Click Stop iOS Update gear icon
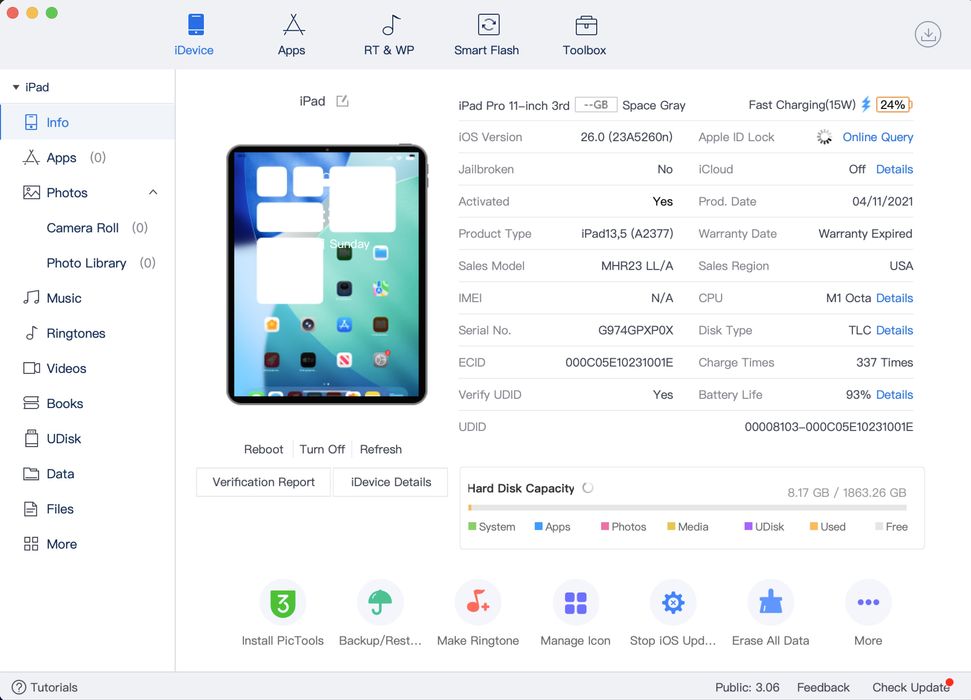The width and height of the screenshot is (971, 700). point(673,602)
